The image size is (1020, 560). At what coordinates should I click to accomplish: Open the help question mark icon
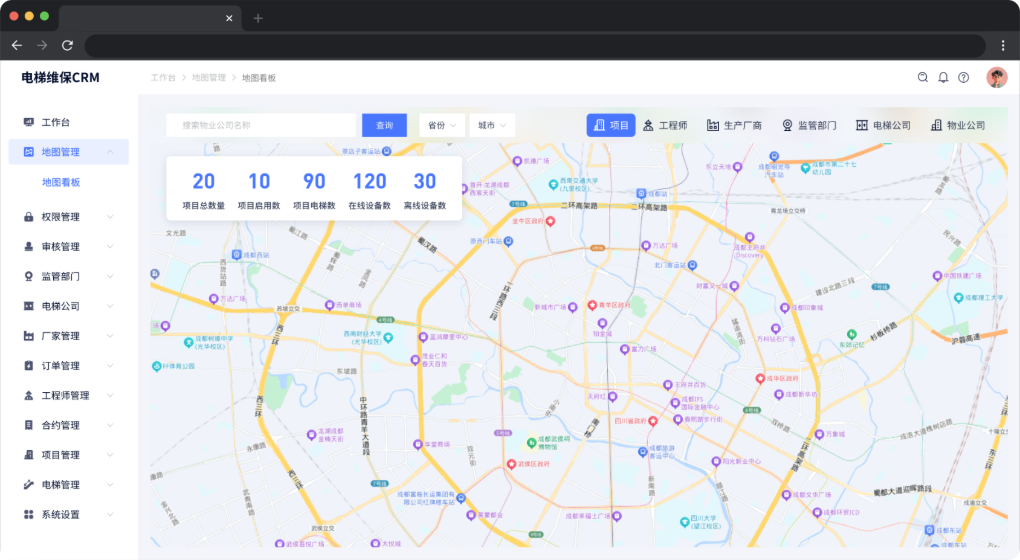coord(963,77)
